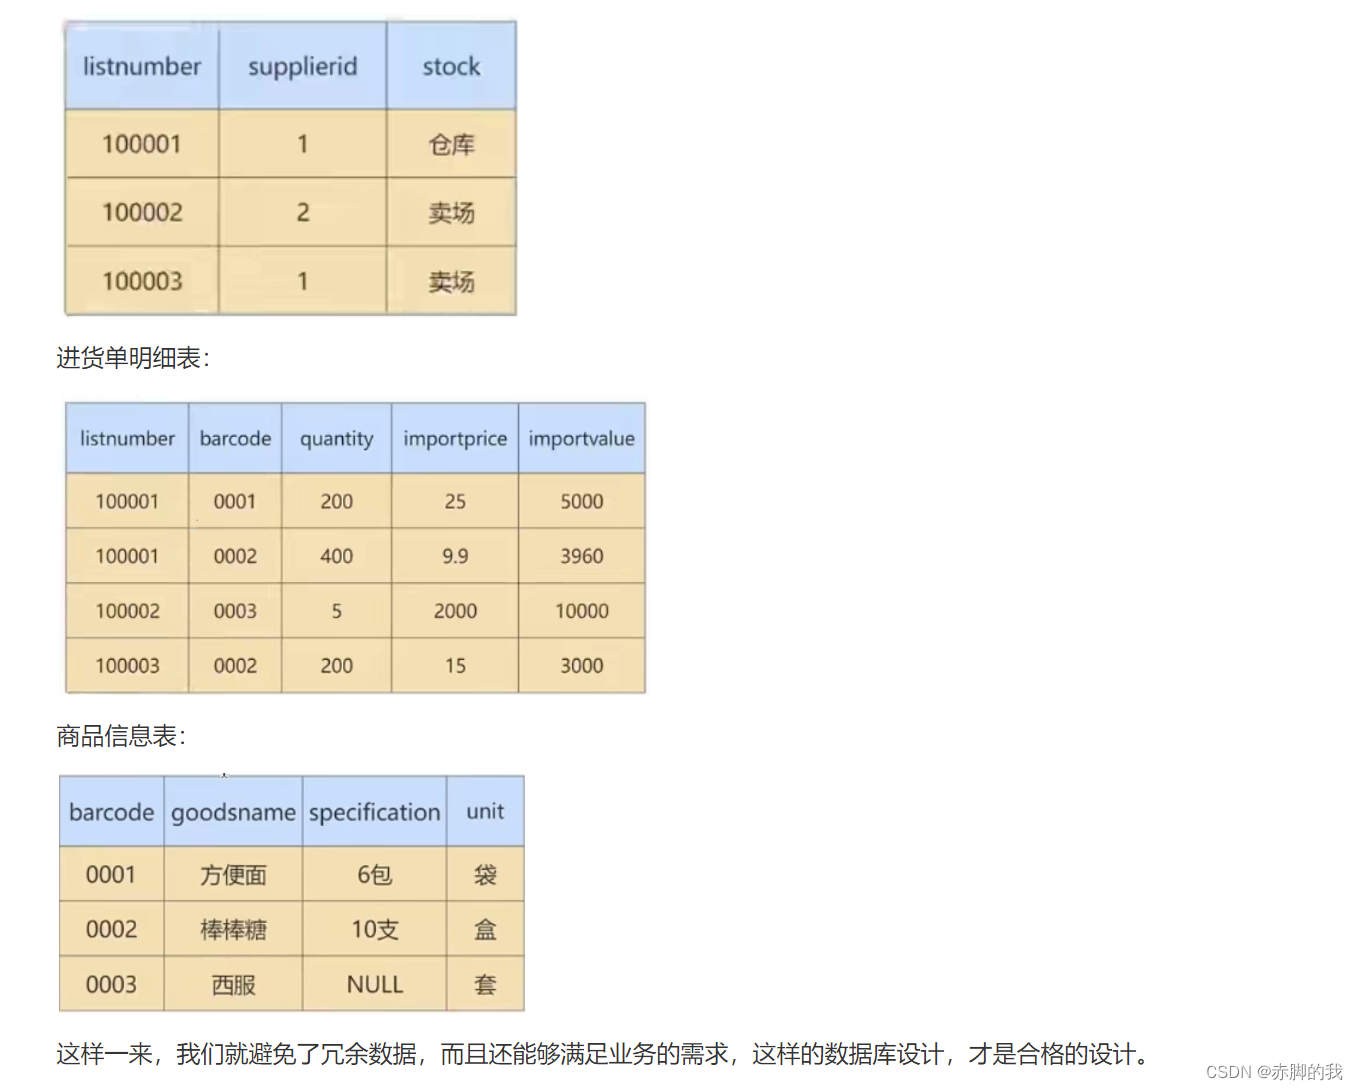Viewport: 1358px width, 1090px height.
Task: Open the CSDN @赤脚的我 watermark link
Action: click(1272, 1072)
